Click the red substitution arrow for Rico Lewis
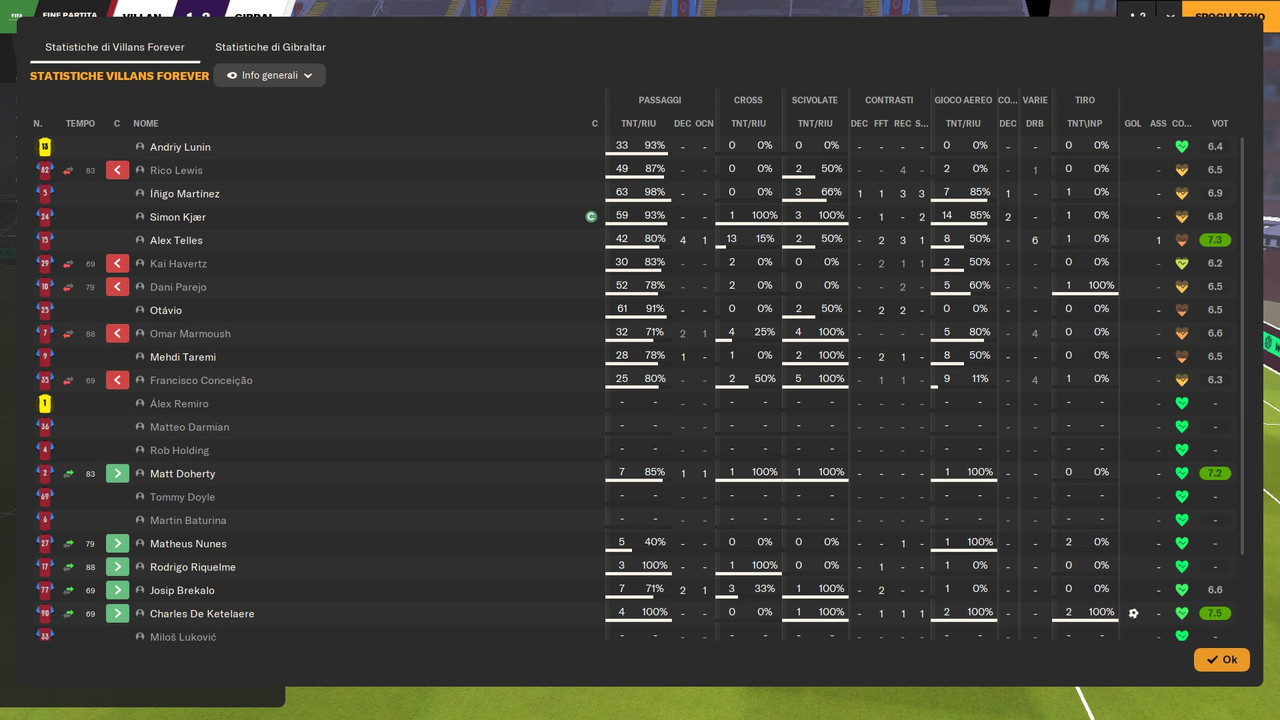Image resolution: width=1280 pixels, height=720 pixels. (x=117, y=170)
